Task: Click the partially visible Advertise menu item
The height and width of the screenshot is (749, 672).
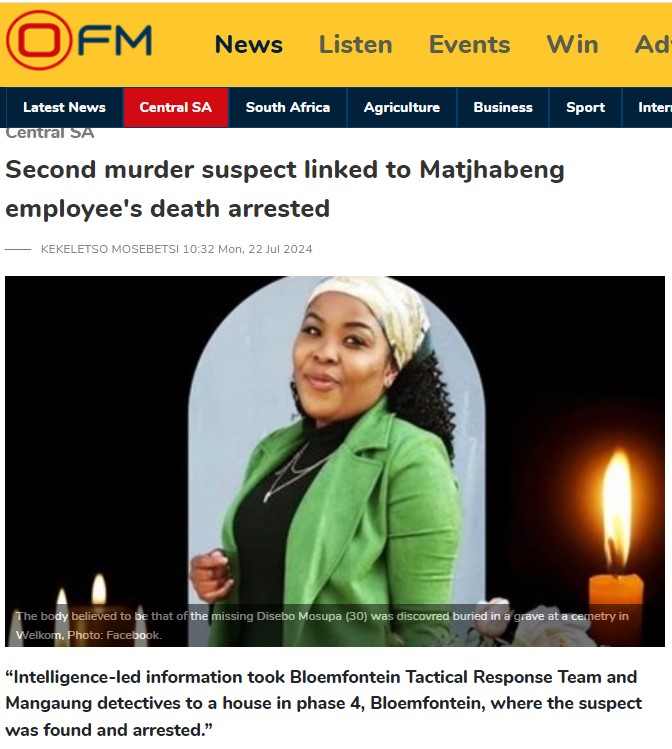Action: click(x=653, y=44)
